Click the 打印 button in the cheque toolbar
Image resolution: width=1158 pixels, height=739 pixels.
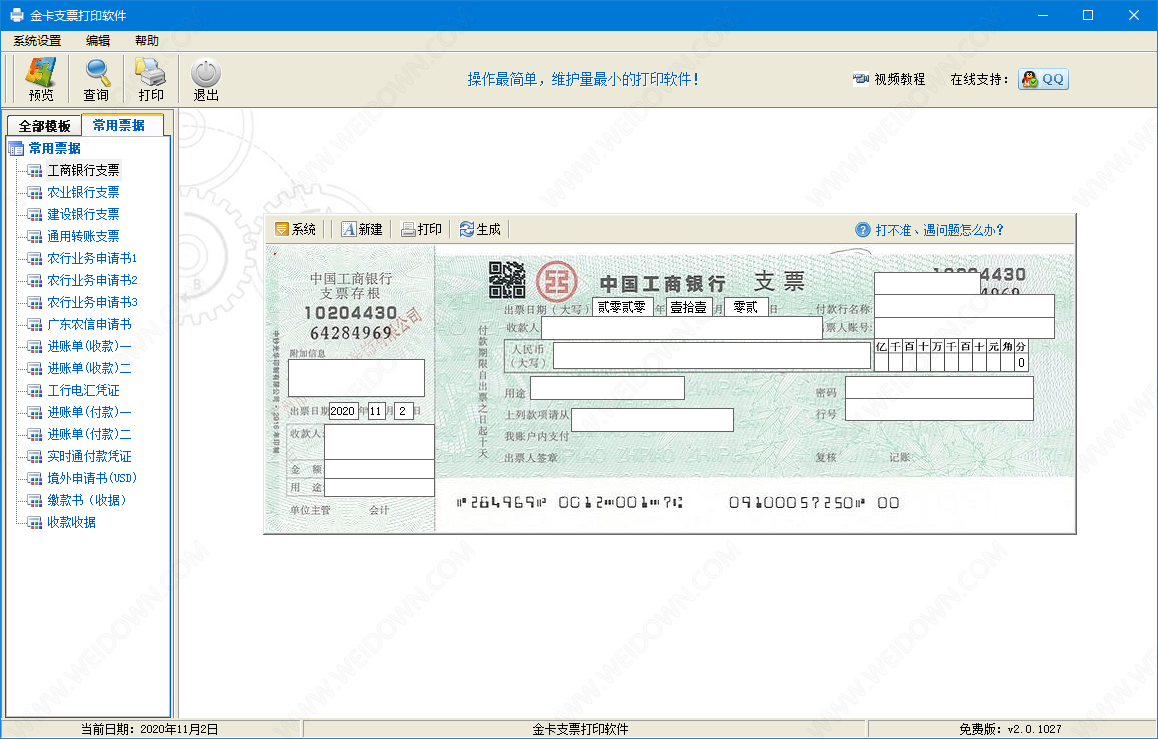pos(422,230)
